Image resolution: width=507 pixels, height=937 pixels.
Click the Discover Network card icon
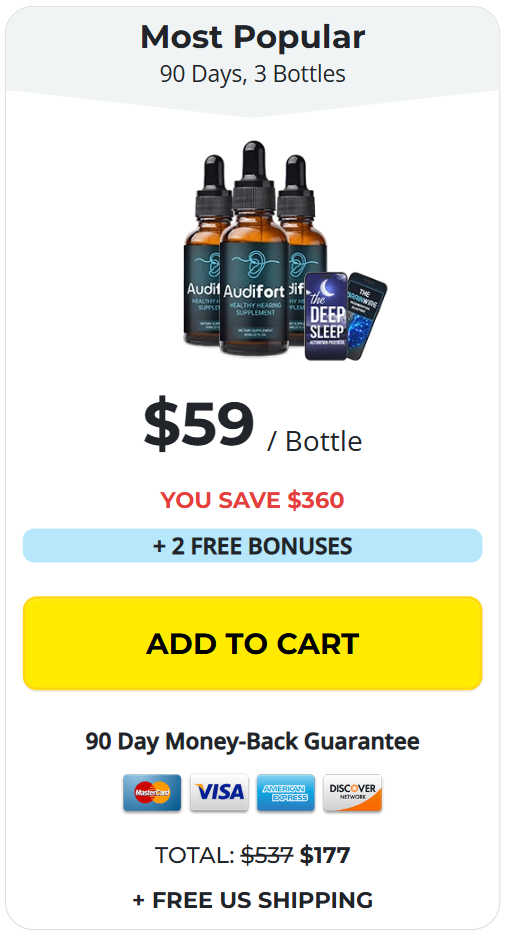[x=353, y=793]
